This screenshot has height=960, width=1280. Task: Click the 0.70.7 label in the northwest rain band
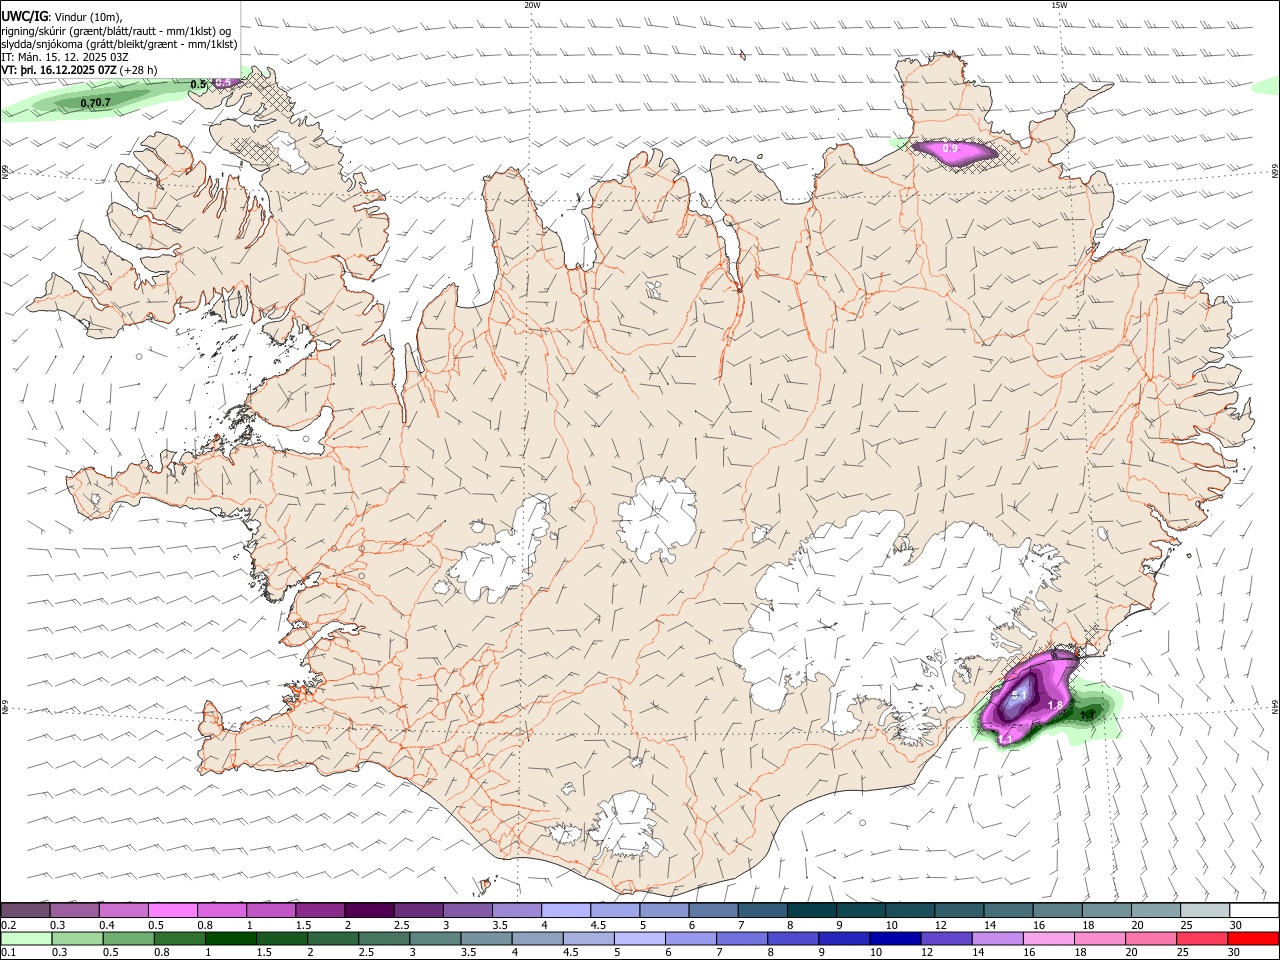[95, 103]
